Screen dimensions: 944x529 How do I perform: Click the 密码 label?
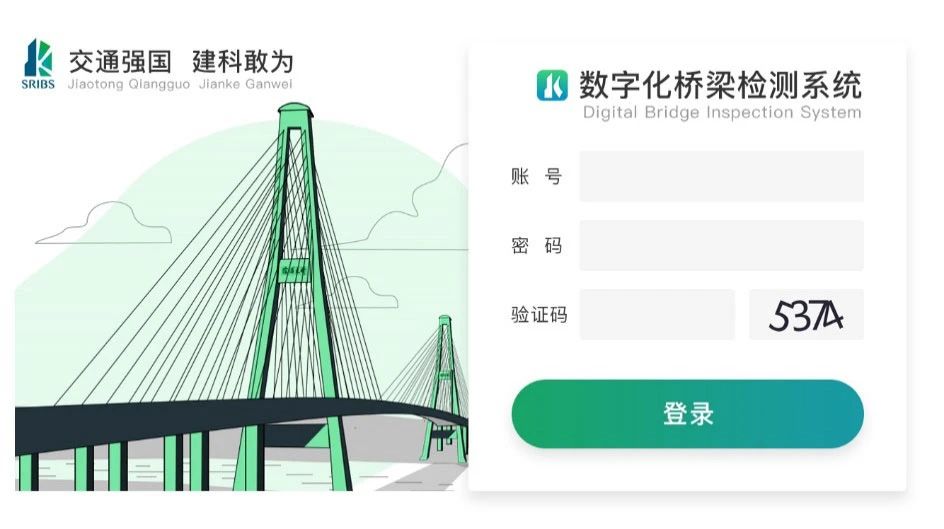click(536, 246)
